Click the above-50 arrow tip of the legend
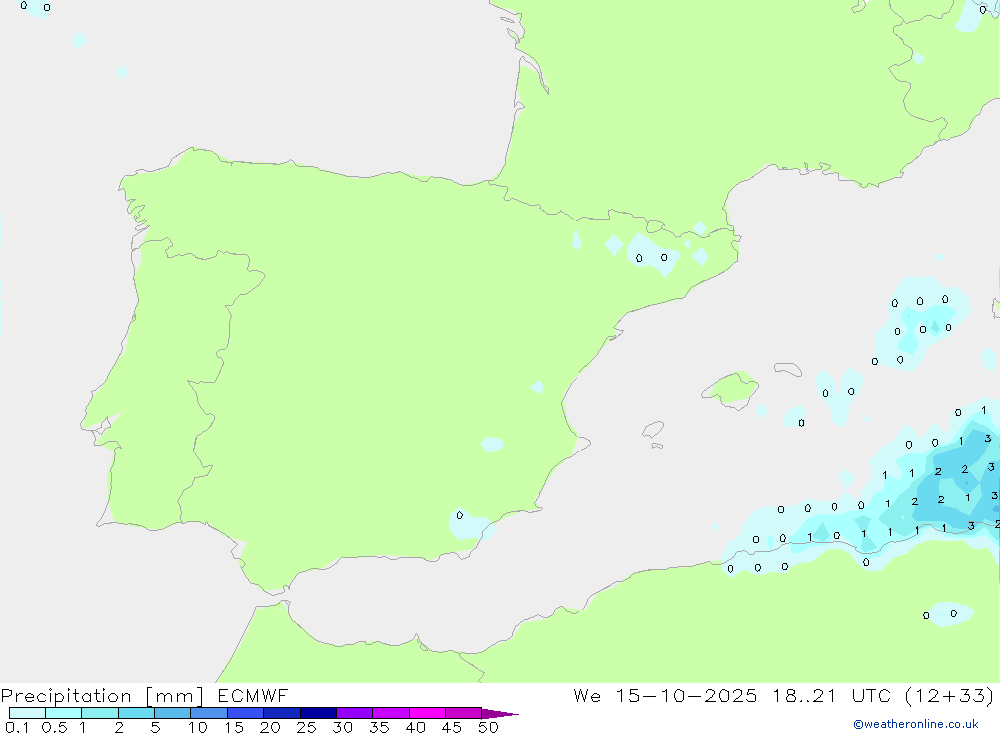Image resolution: width=1000 pixels, height=733 pixels. click(x=500, y=714)
